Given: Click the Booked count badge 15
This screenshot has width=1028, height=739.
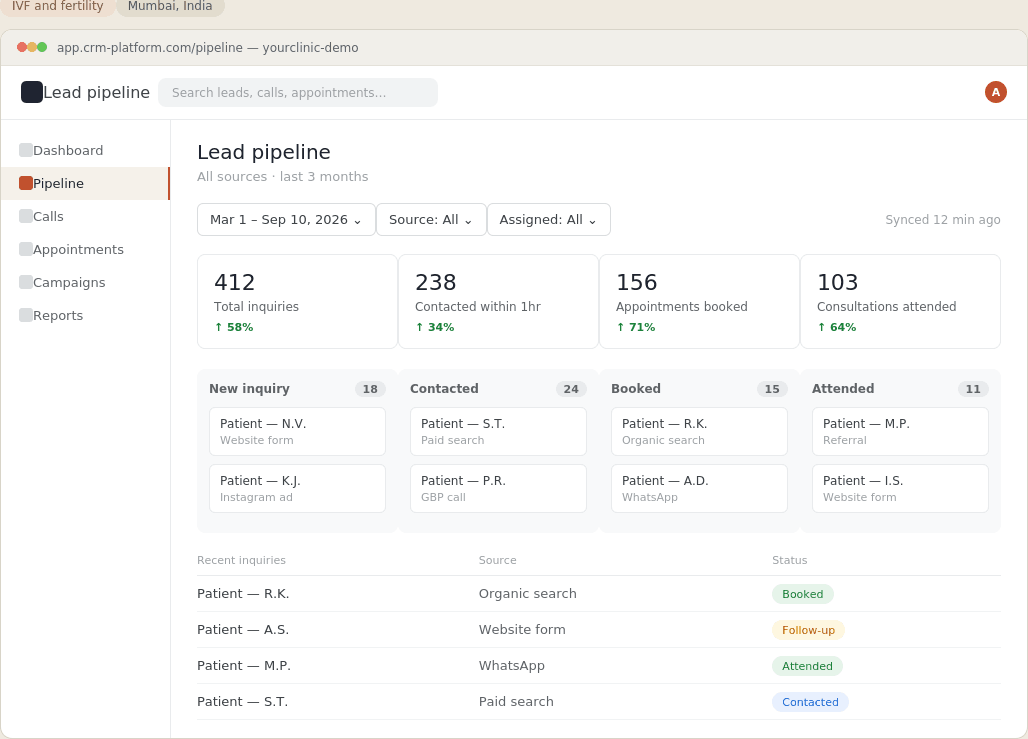Looking at the screenshot, I should pyautogui.click(x=772, y=389).
